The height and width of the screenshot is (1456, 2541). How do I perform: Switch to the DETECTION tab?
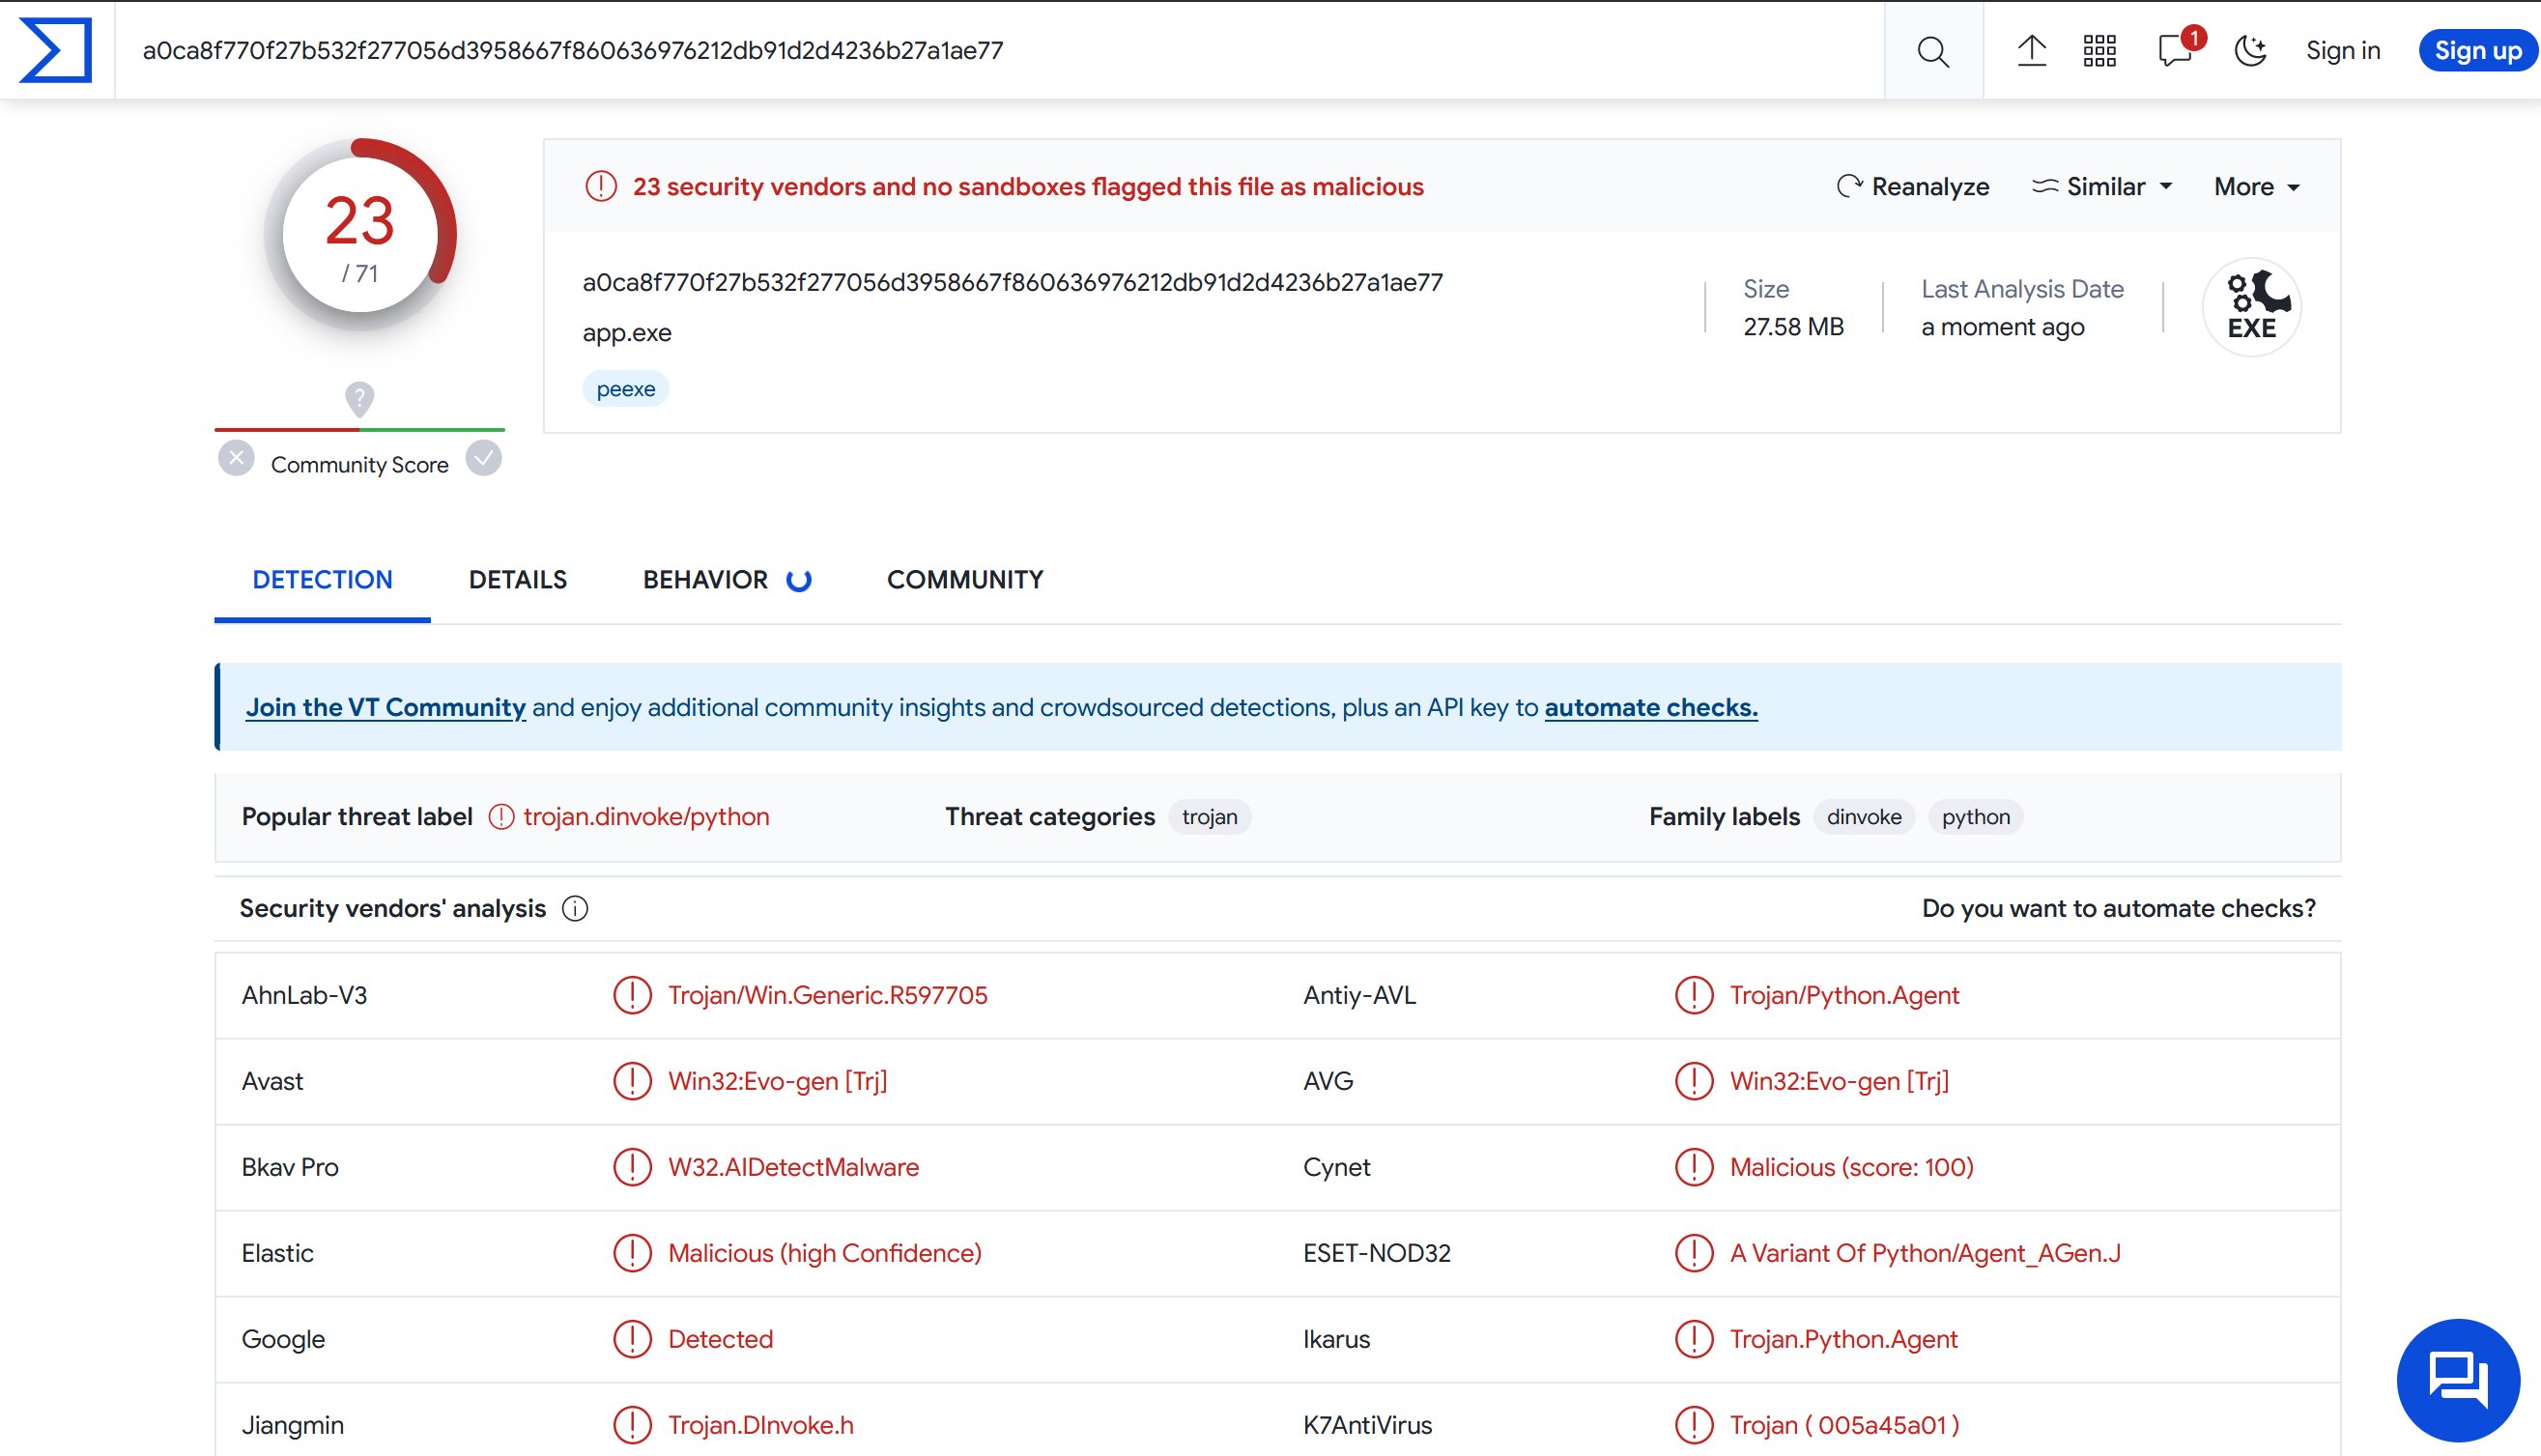322,580
